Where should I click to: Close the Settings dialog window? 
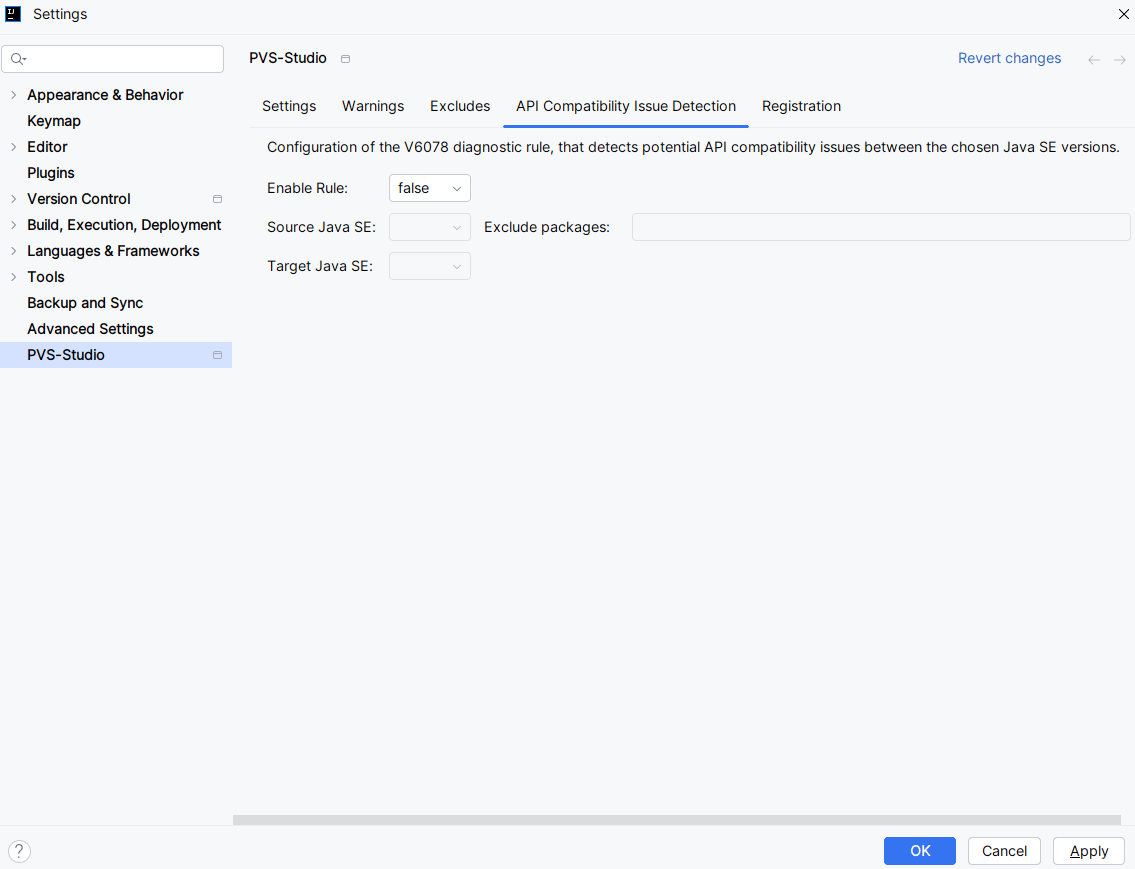[x=1123, y=14]
